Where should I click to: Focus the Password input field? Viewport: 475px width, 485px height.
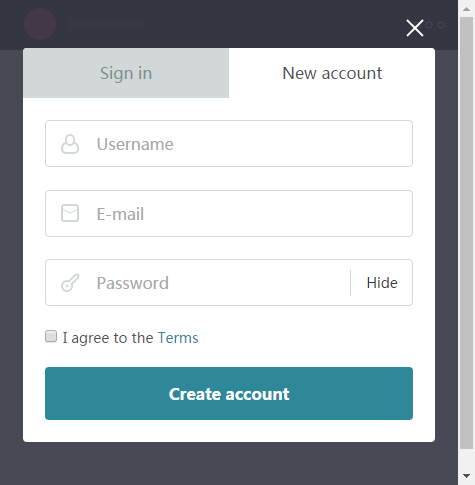pos(198,283)
